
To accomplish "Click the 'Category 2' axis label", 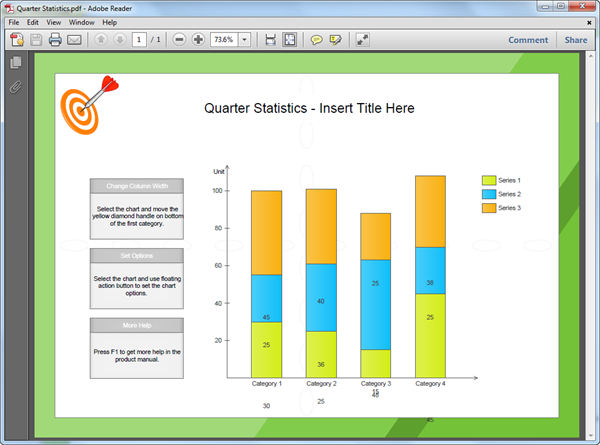I will point(321,383).
